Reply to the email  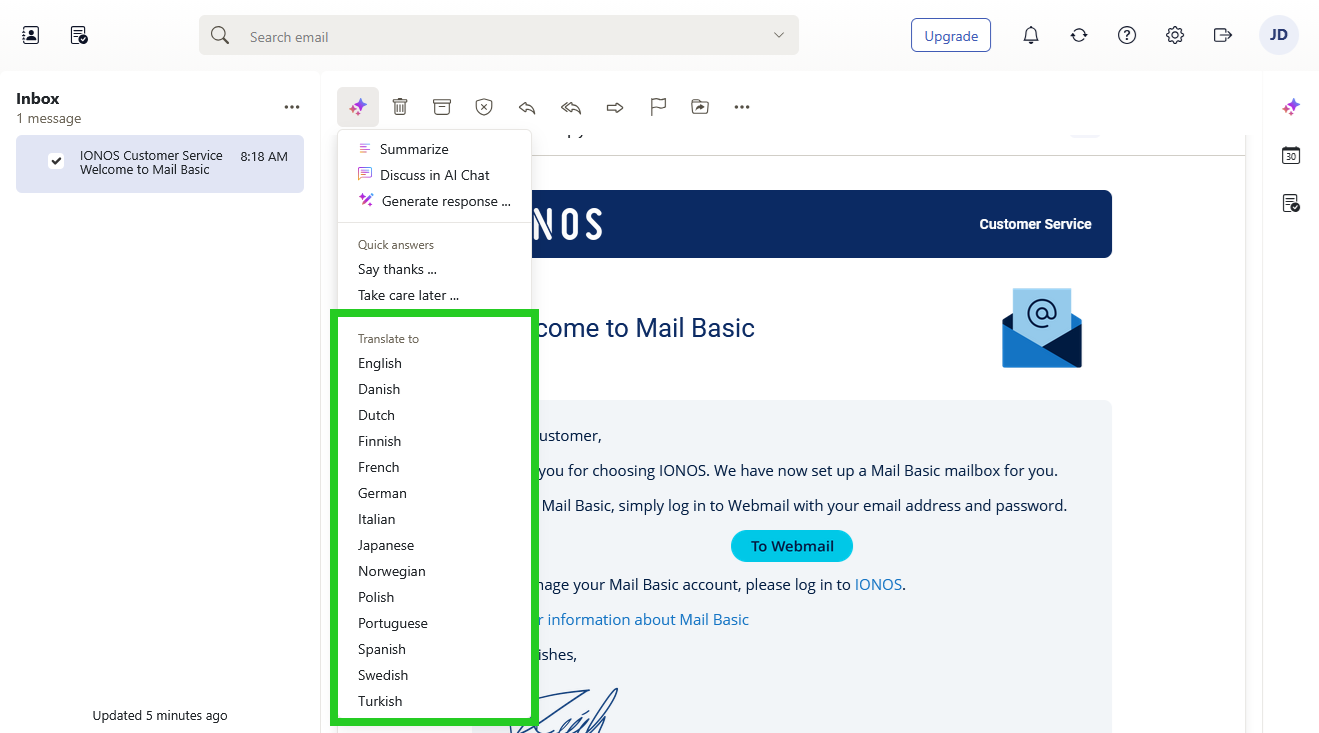[x=526, y=107]
